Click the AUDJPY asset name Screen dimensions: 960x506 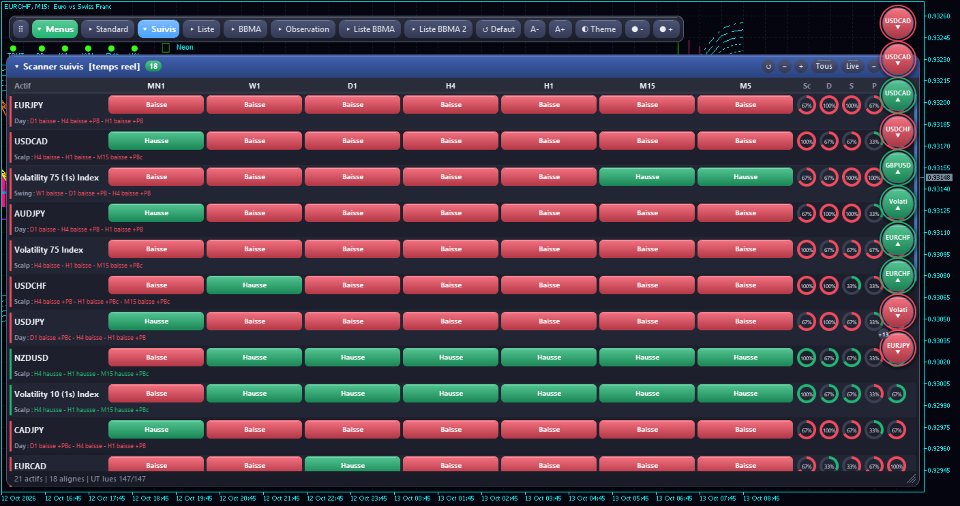(29, 214)
